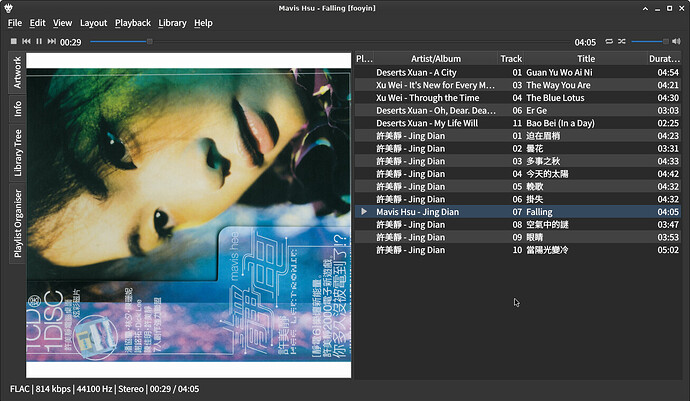Switch to the Library Tree tab
The image size is (690, 401).
click(18, 153)
